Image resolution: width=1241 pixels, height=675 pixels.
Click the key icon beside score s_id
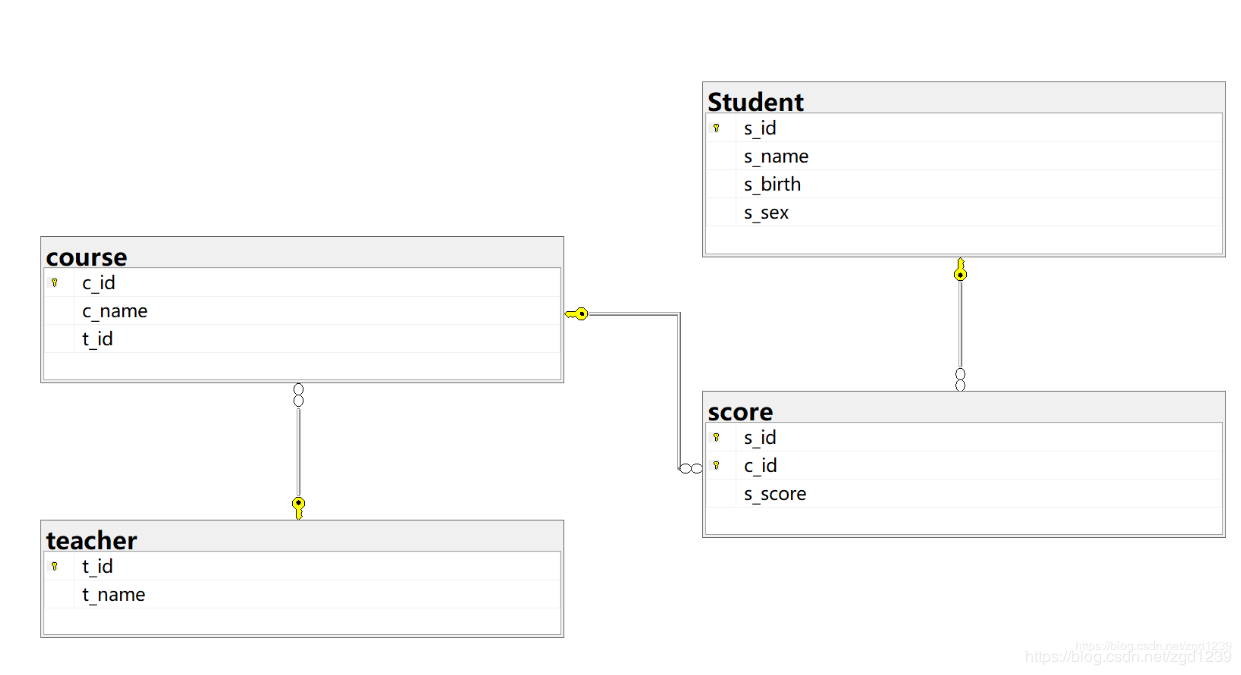coord(716,437)
